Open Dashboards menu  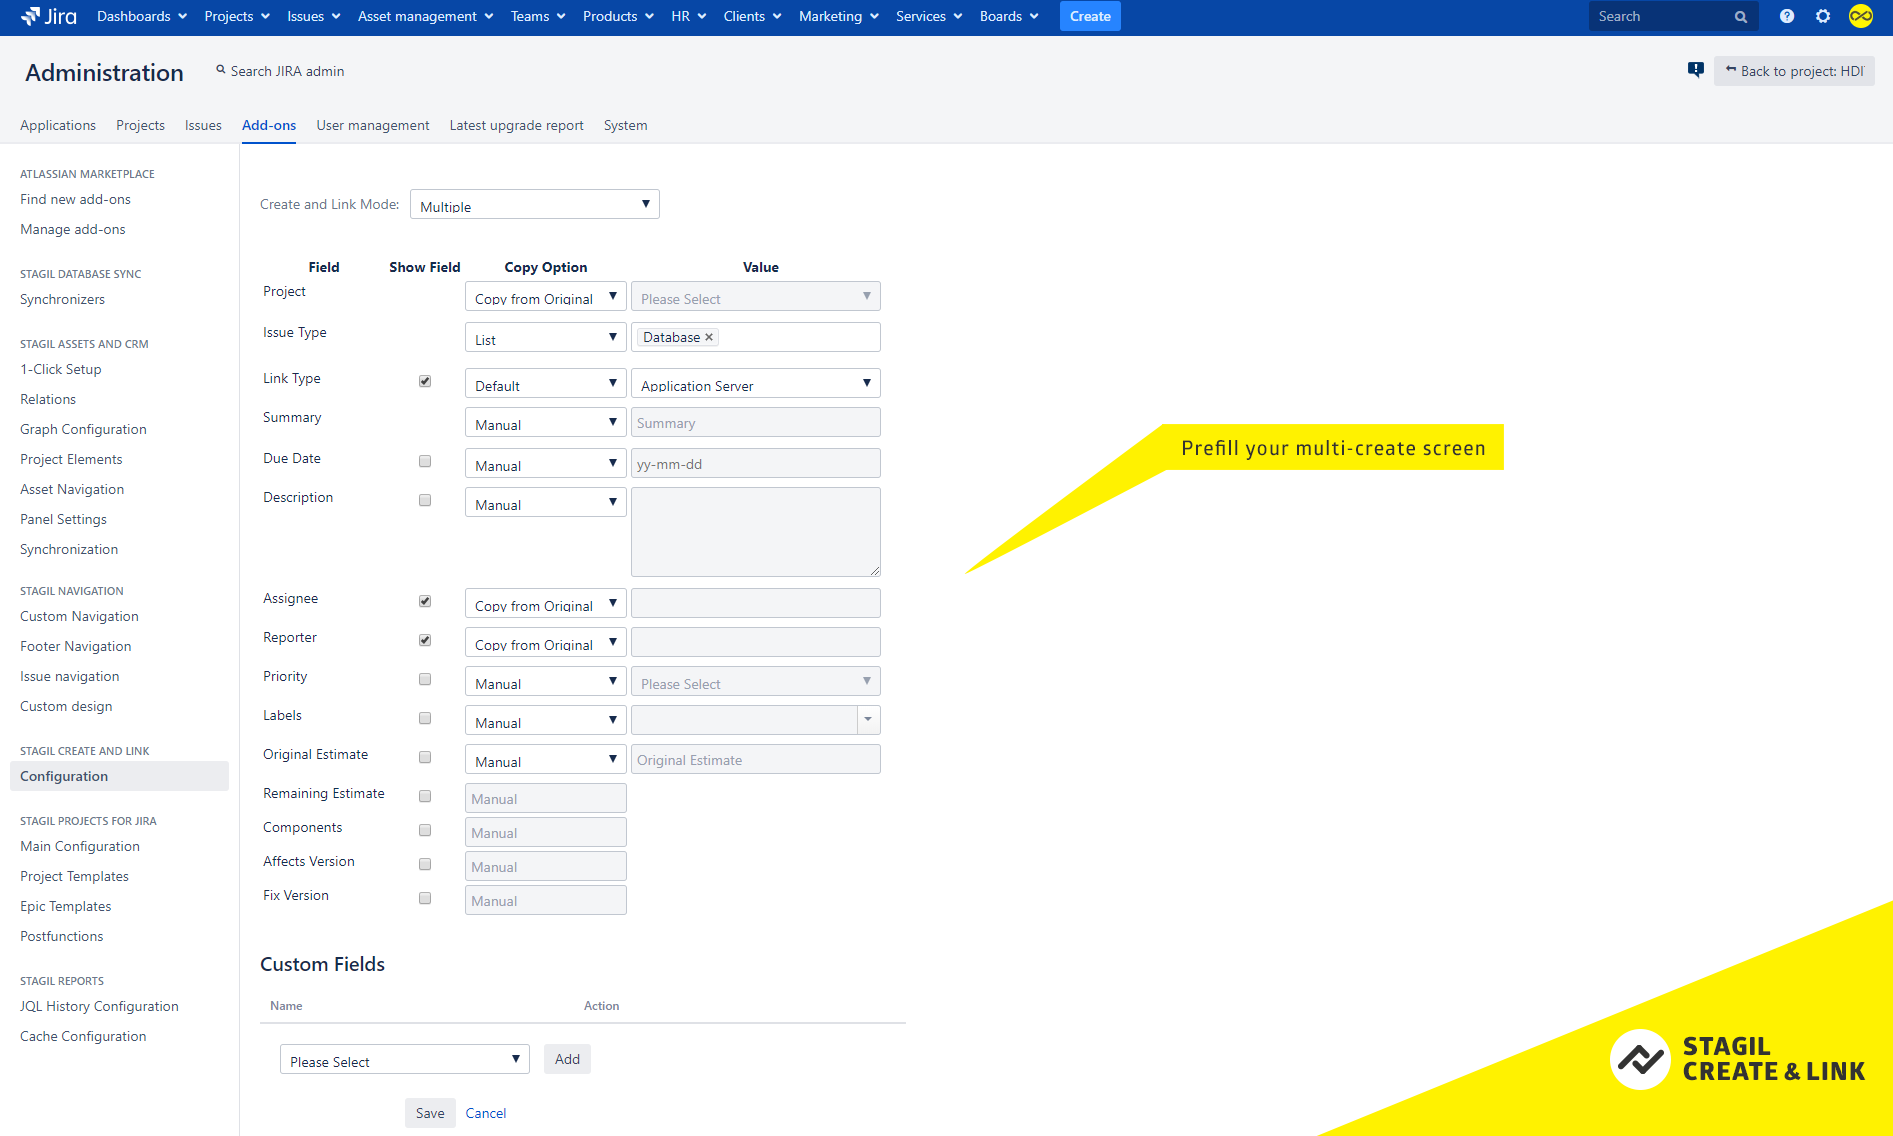click(142, 16)
